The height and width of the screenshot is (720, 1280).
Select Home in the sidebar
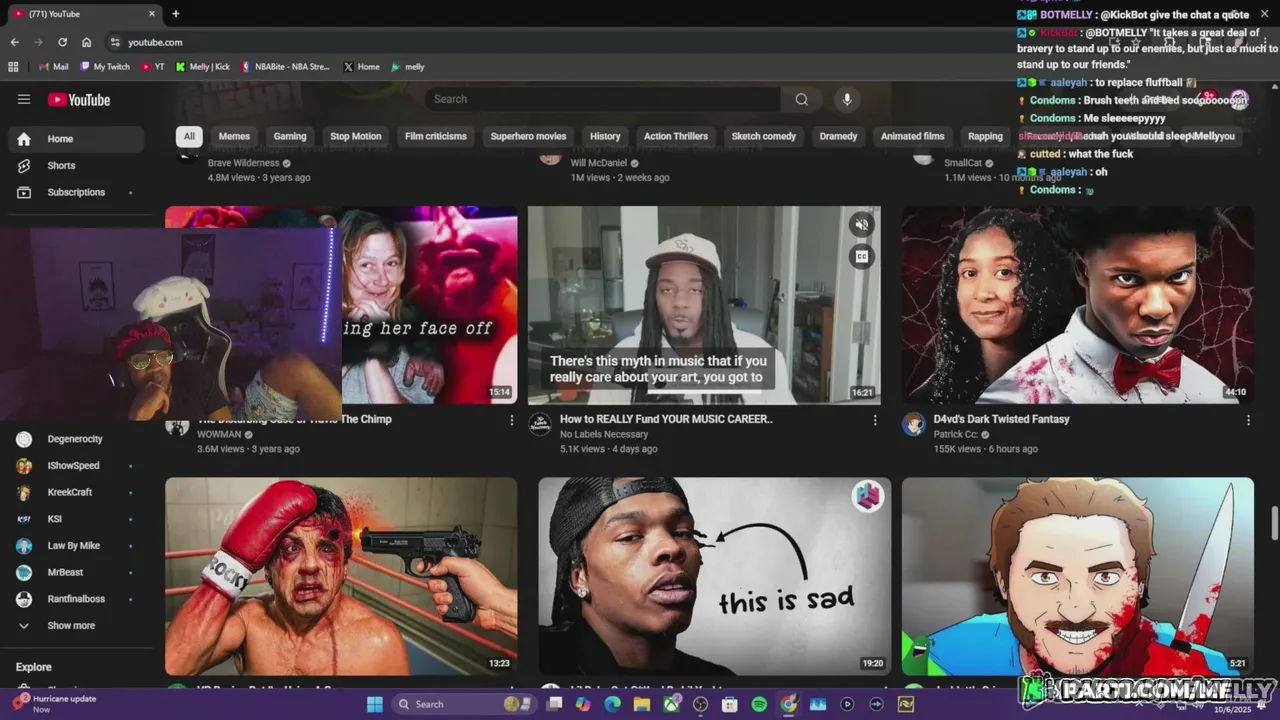tap(76, 139)
